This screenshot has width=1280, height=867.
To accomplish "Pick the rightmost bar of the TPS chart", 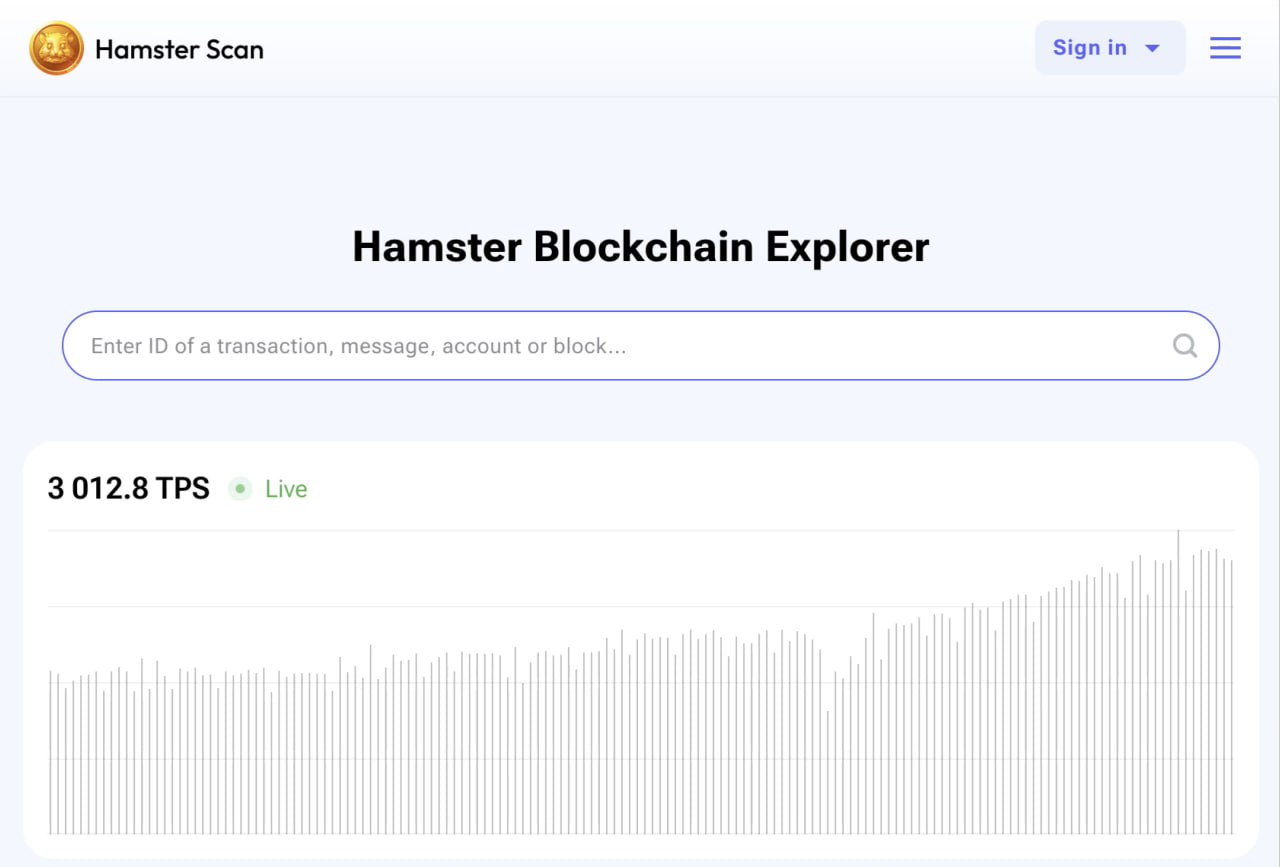I will pyautogui.click(x=1231, y=700).
